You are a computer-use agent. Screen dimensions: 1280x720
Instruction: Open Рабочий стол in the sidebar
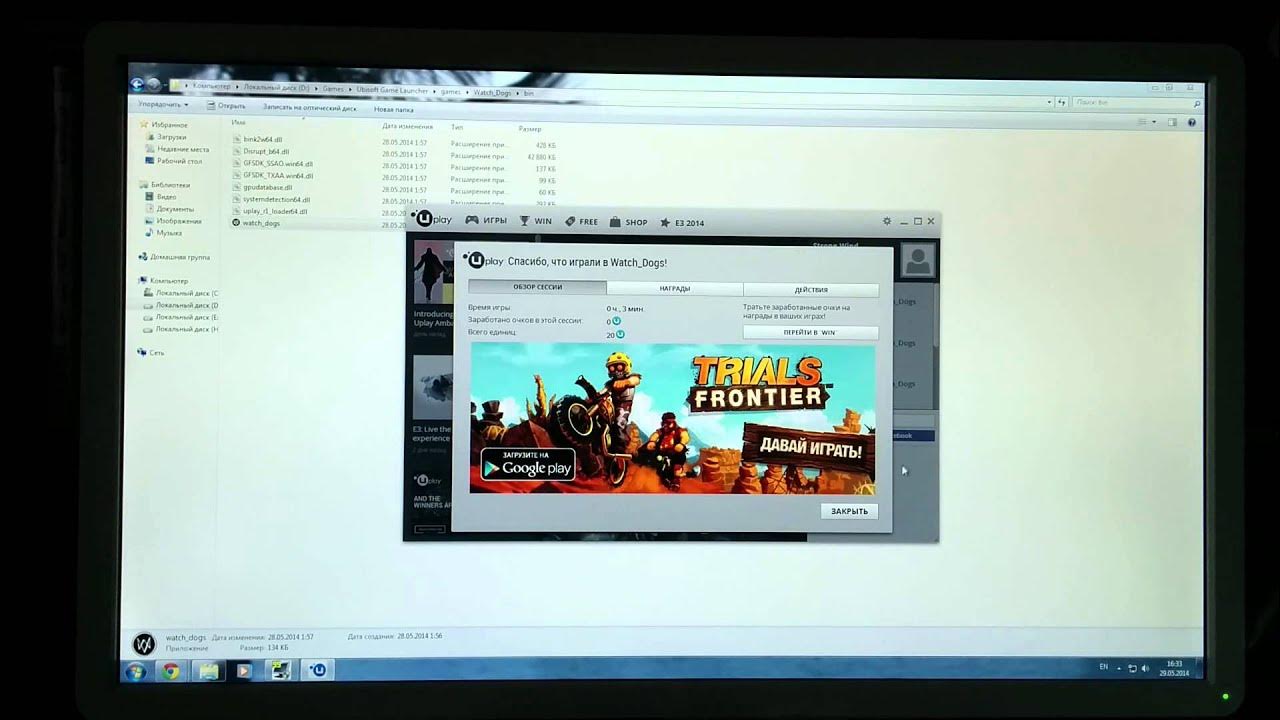coord(174,161)
